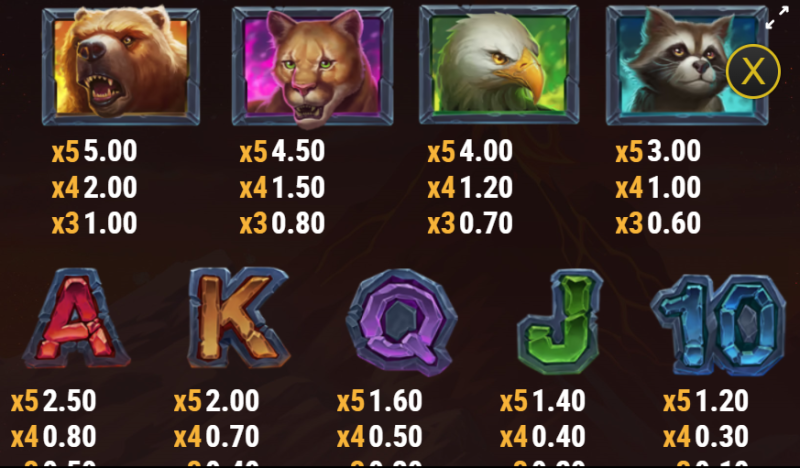Image resolution: width=800 pixels, height=468 pixels.
Task: Click the cougar x5 4.50 payout
Action: [282, 151]
